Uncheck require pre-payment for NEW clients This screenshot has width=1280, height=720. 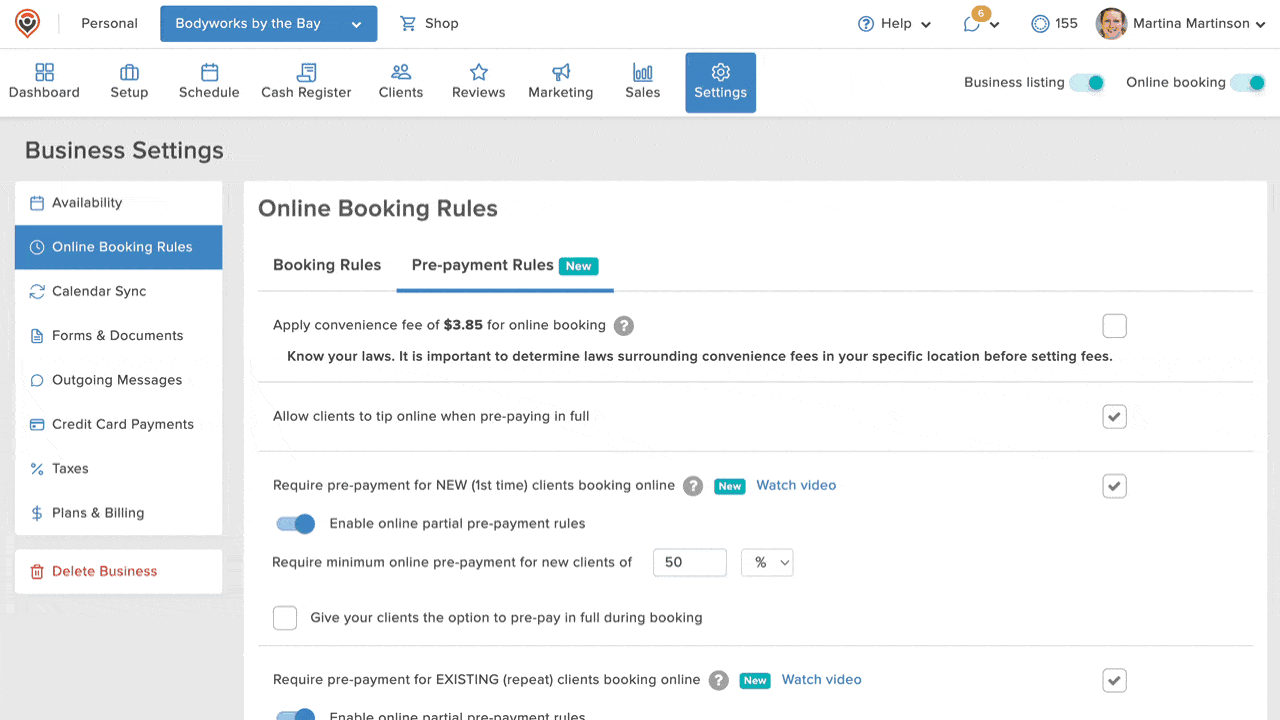tap(1114, 486)
